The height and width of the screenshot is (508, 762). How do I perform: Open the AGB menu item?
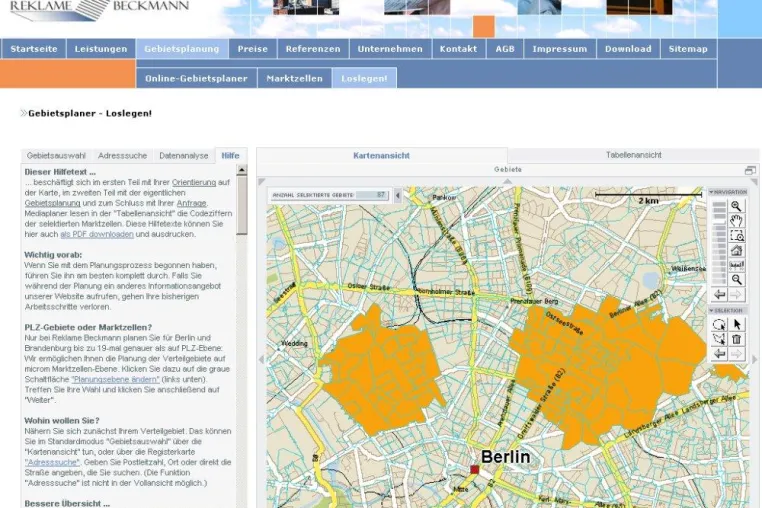(505, 49)
